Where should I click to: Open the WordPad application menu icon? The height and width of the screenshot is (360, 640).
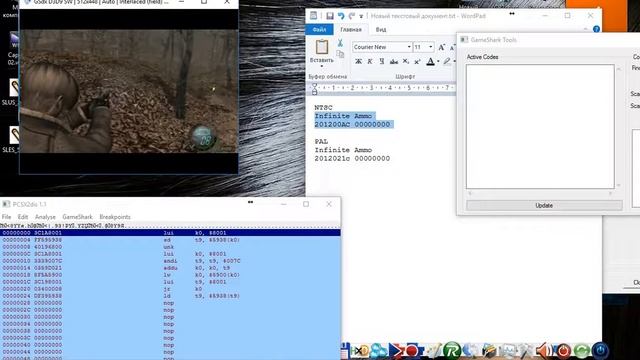tap(313, 16)
